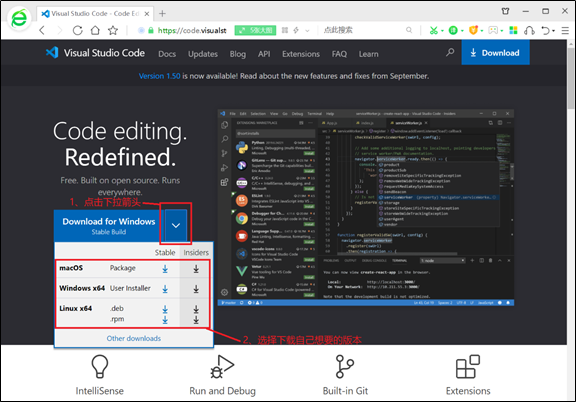Open the API menu item
Image resolution: width=576 pixels, height=402 pixels.
pos(264,54)
